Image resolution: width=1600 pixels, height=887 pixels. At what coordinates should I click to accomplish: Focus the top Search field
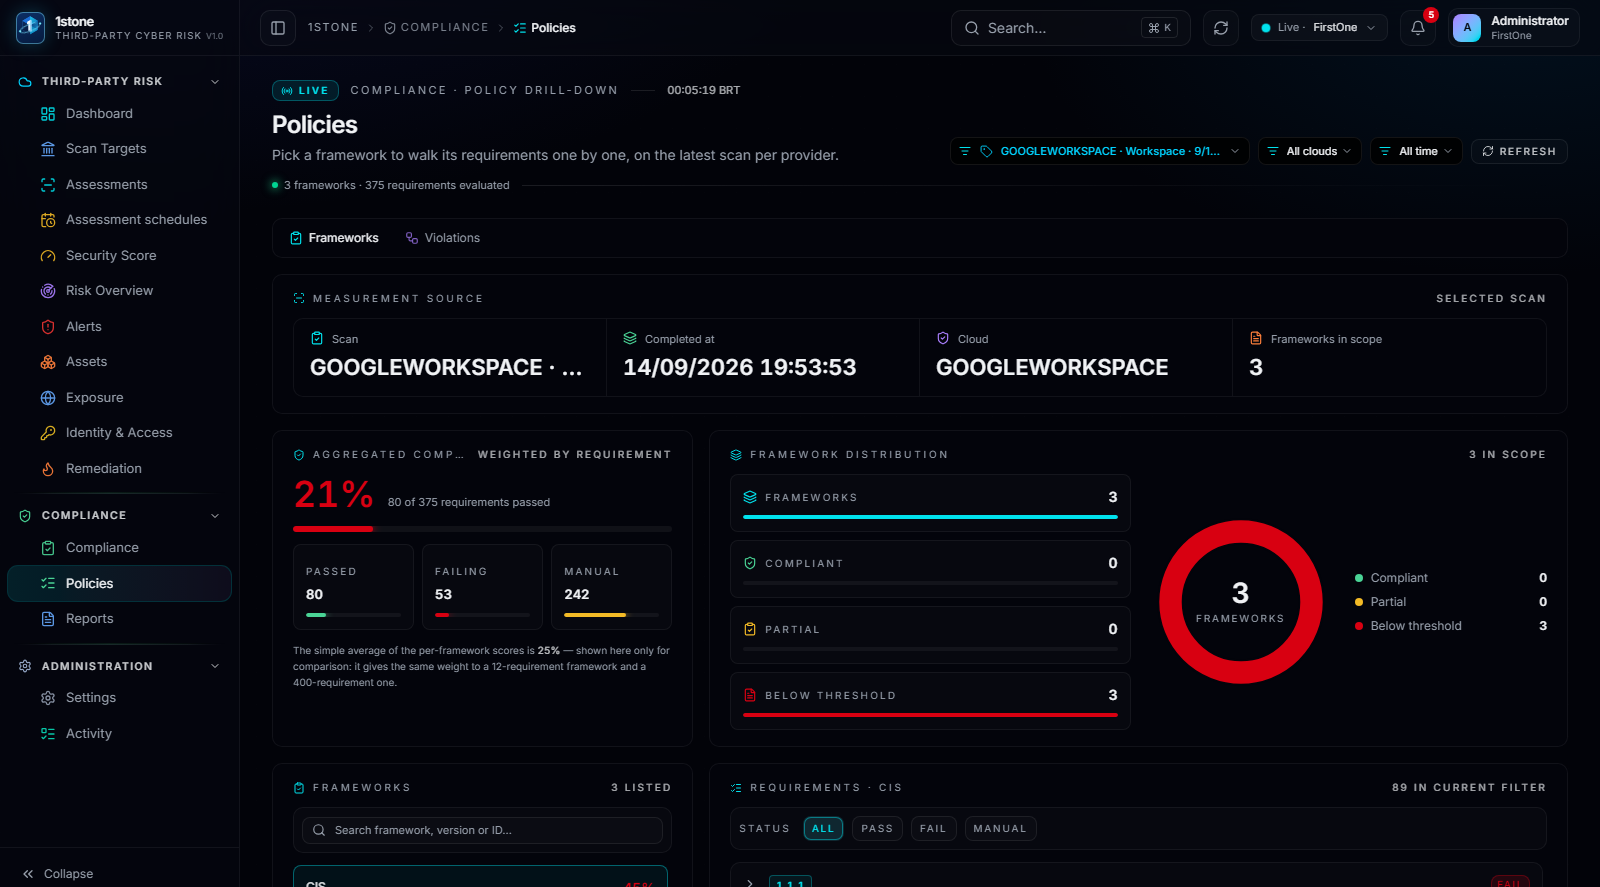pyautogui.click(x=1071, y=28)
